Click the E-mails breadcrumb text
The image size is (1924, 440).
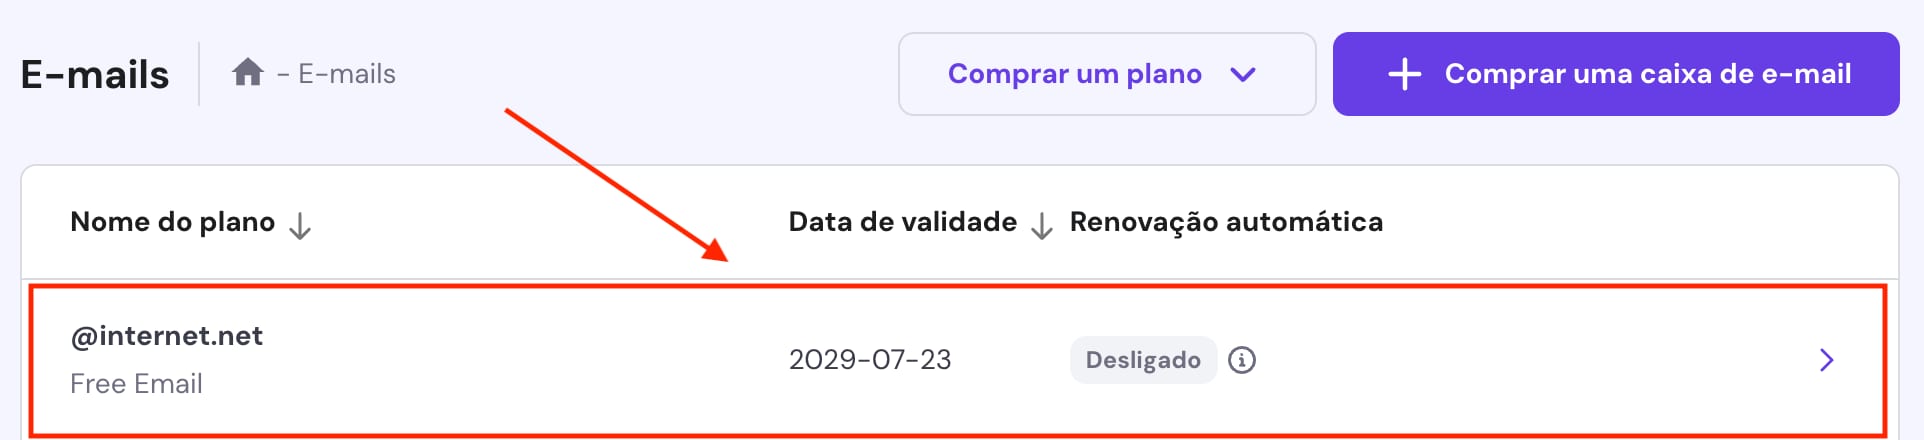(x=346, y=74)
